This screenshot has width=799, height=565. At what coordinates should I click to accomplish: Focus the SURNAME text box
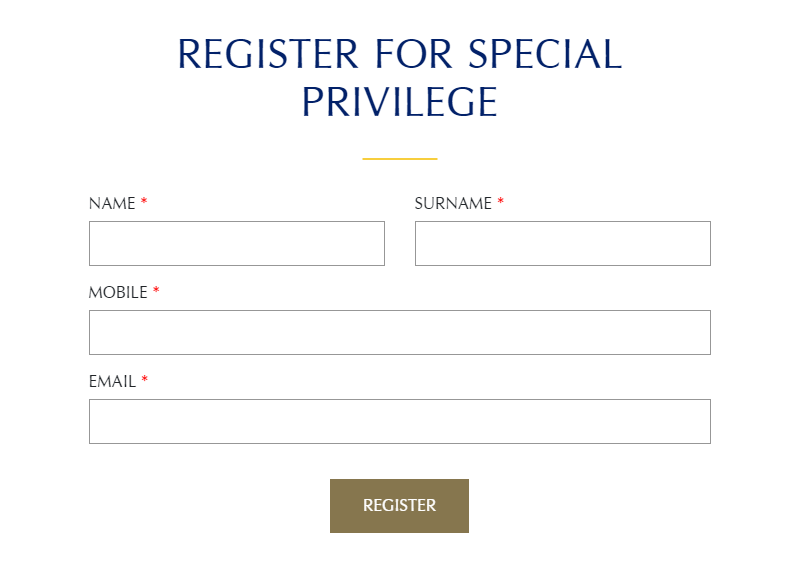point(563,244)
